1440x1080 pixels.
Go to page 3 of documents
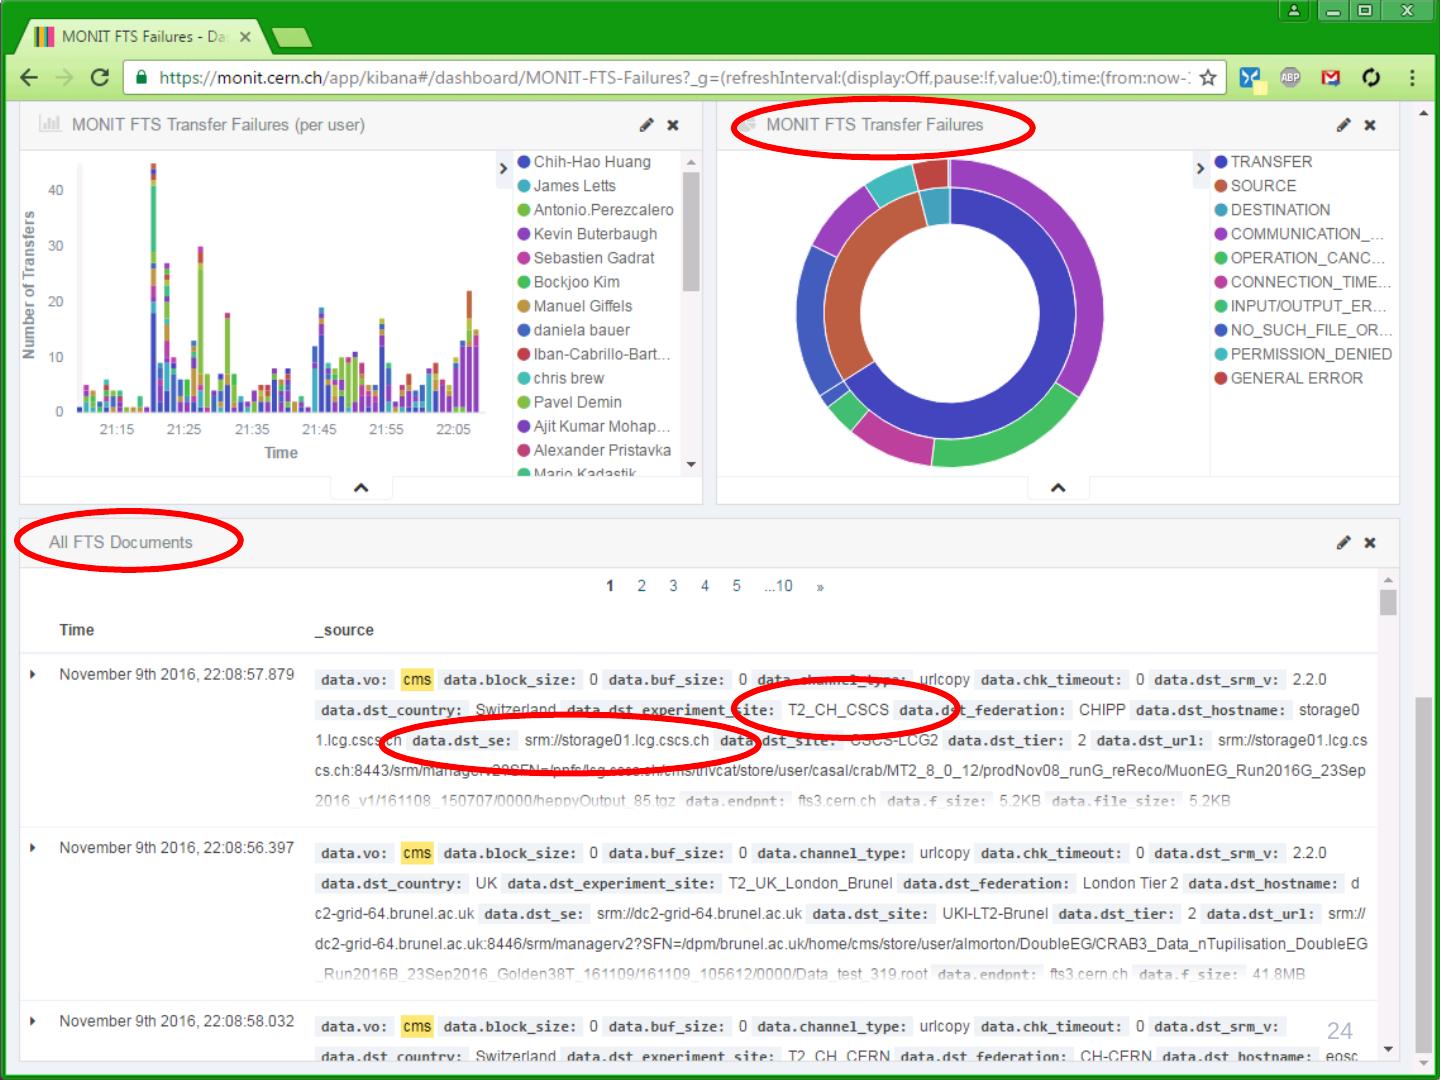(673, 586)
